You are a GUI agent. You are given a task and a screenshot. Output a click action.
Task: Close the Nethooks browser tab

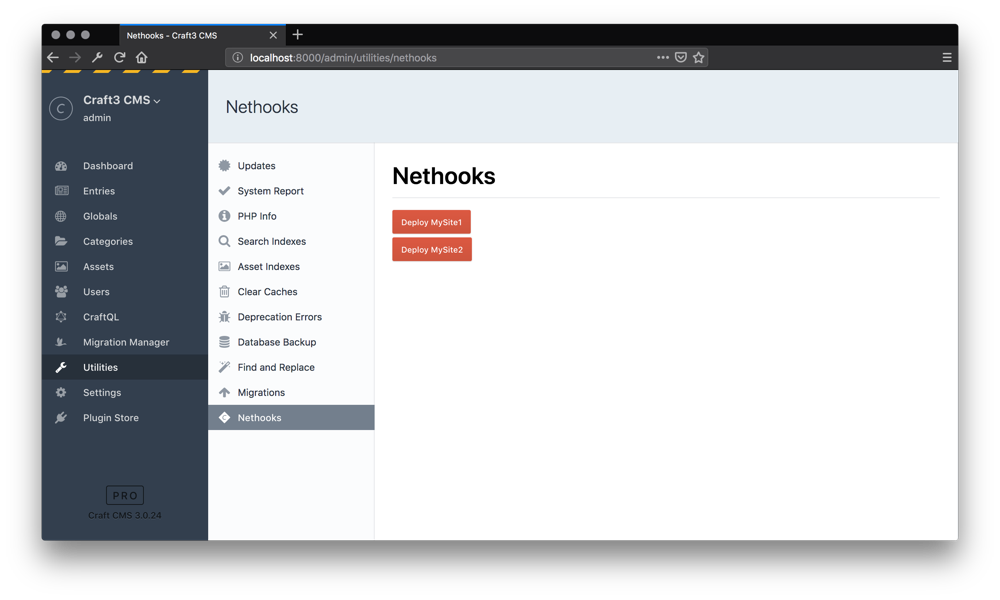pyautogui.click(x=273, y=35)
